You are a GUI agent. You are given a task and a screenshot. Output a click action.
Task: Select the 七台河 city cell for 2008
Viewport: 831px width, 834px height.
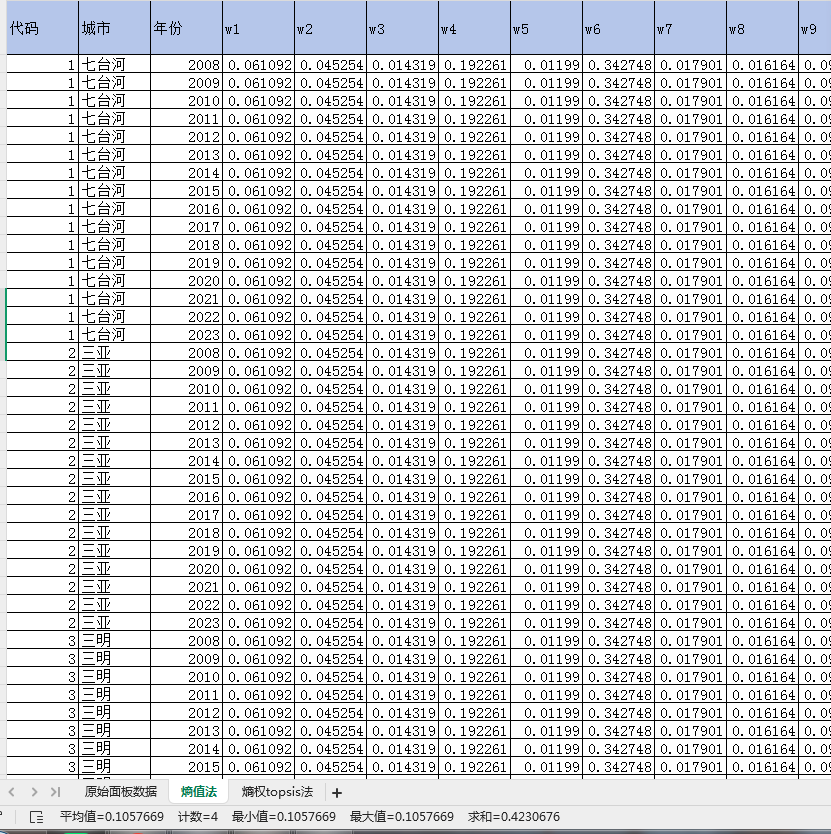[x=114, y=65]
